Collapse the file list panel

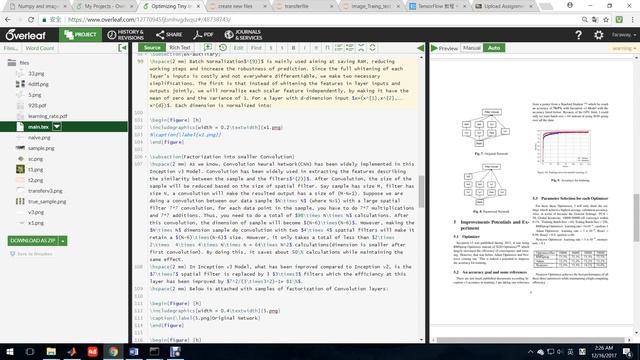tap(122, 48)
